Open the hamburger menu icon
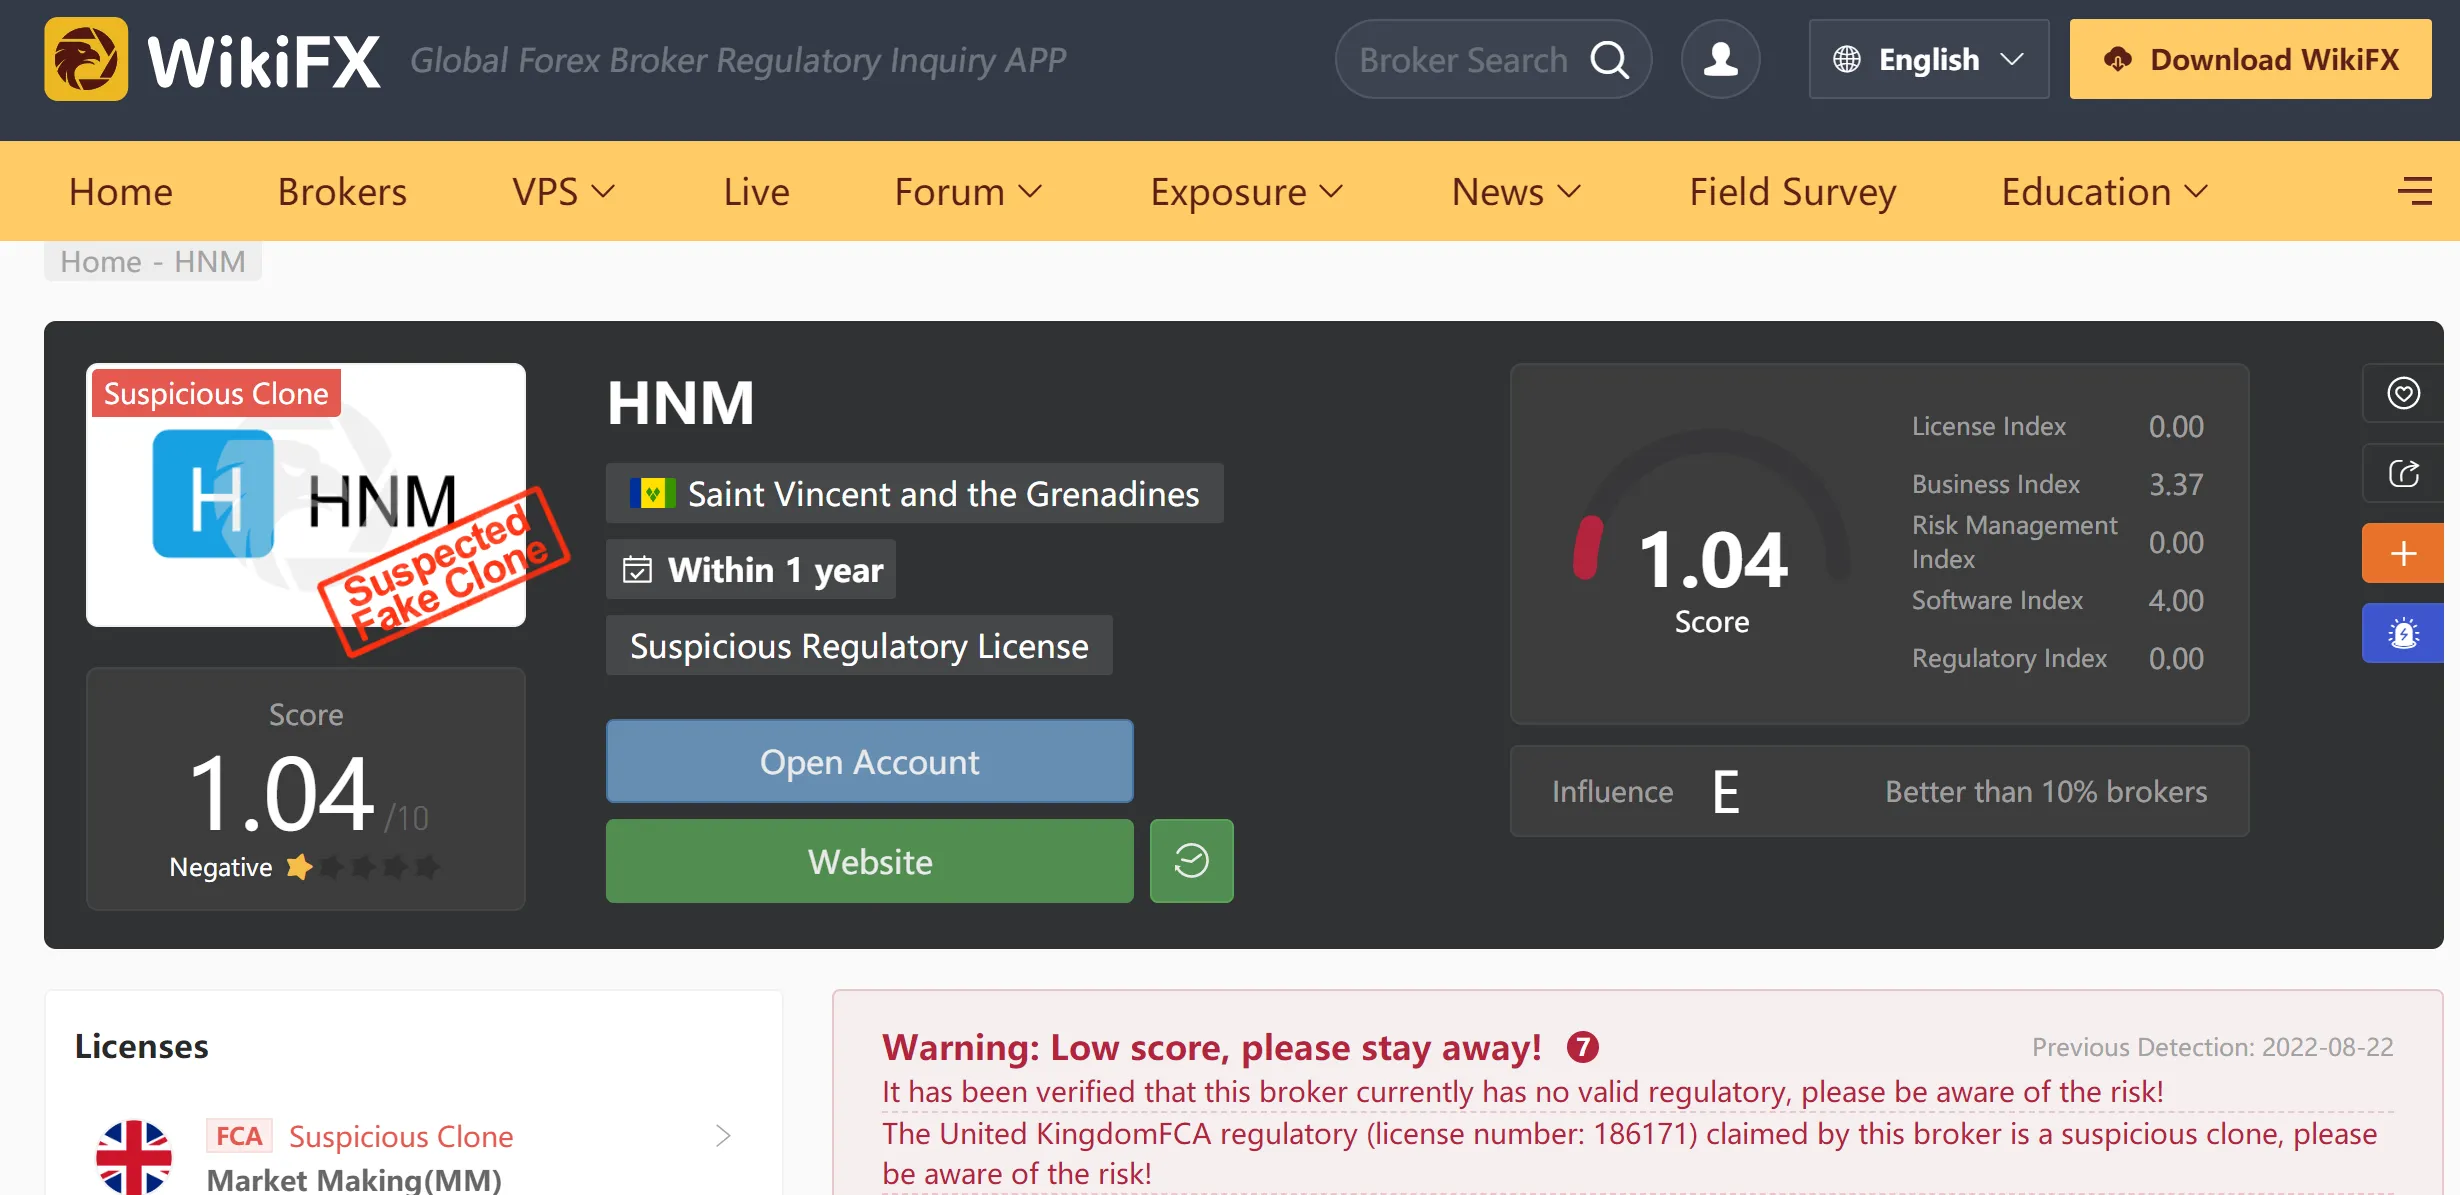 click(x=2415, y=191)
